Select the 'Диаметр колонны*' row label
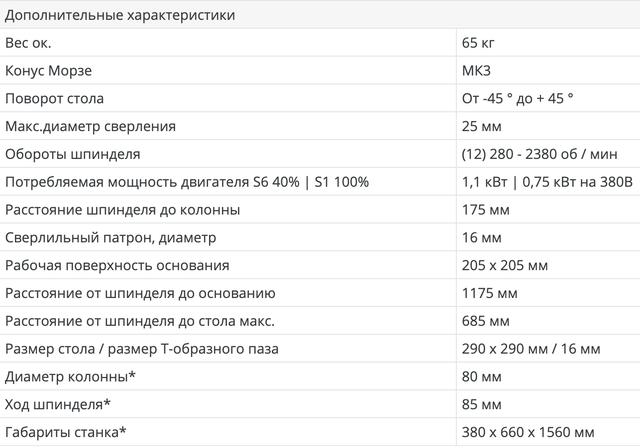640x448 pixels. [70, 377]
